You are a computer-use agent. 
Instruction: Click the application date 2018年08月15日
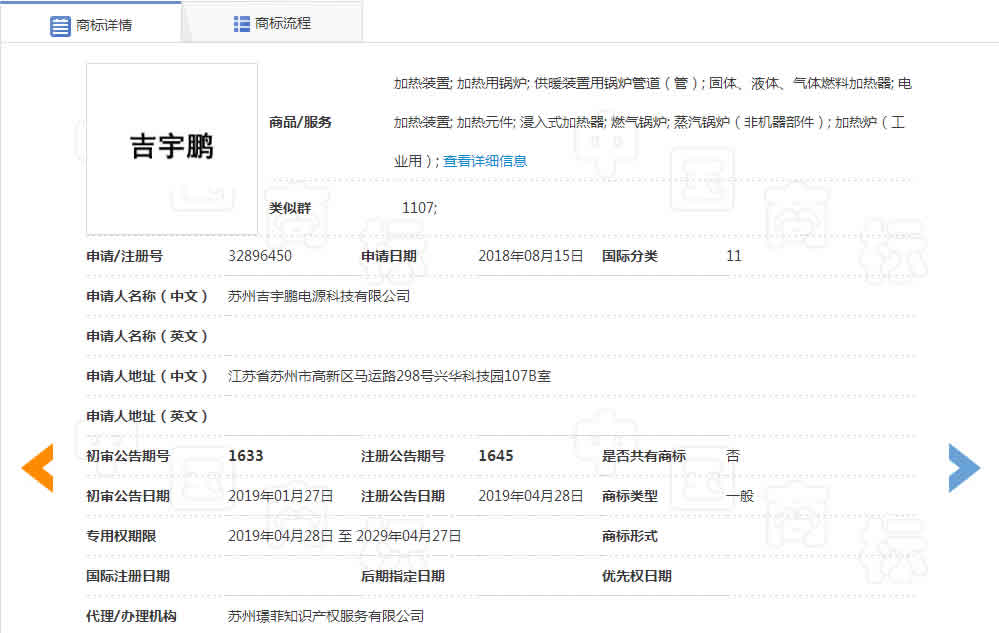pos(530,256)
